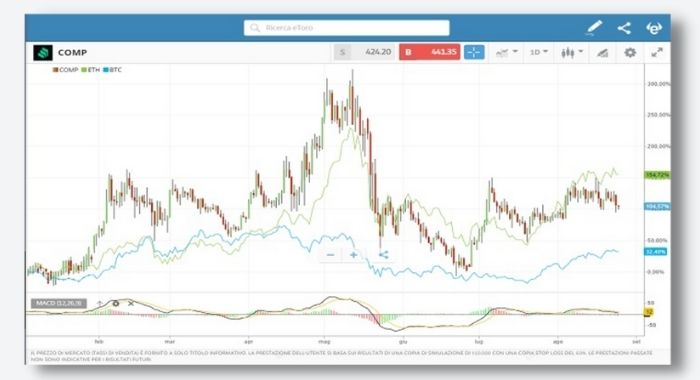Open chart settings gear icon
700x380 pixels.
[630, 53]
